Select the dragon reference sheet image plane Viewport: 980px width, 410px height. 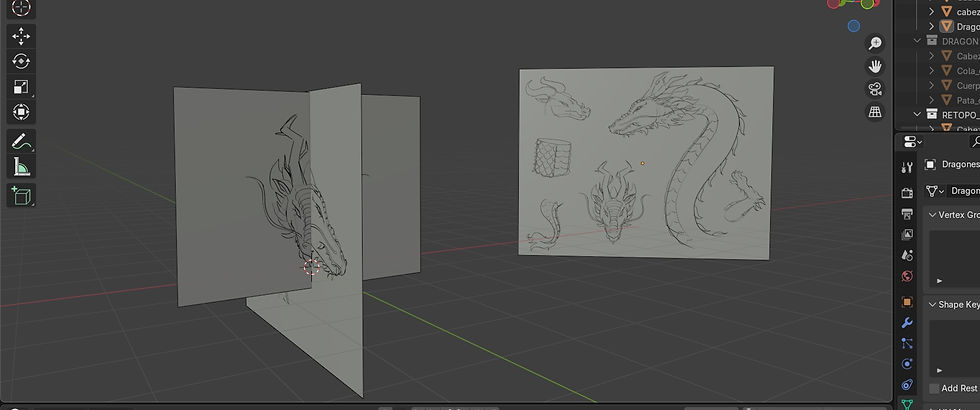point(646,162)
